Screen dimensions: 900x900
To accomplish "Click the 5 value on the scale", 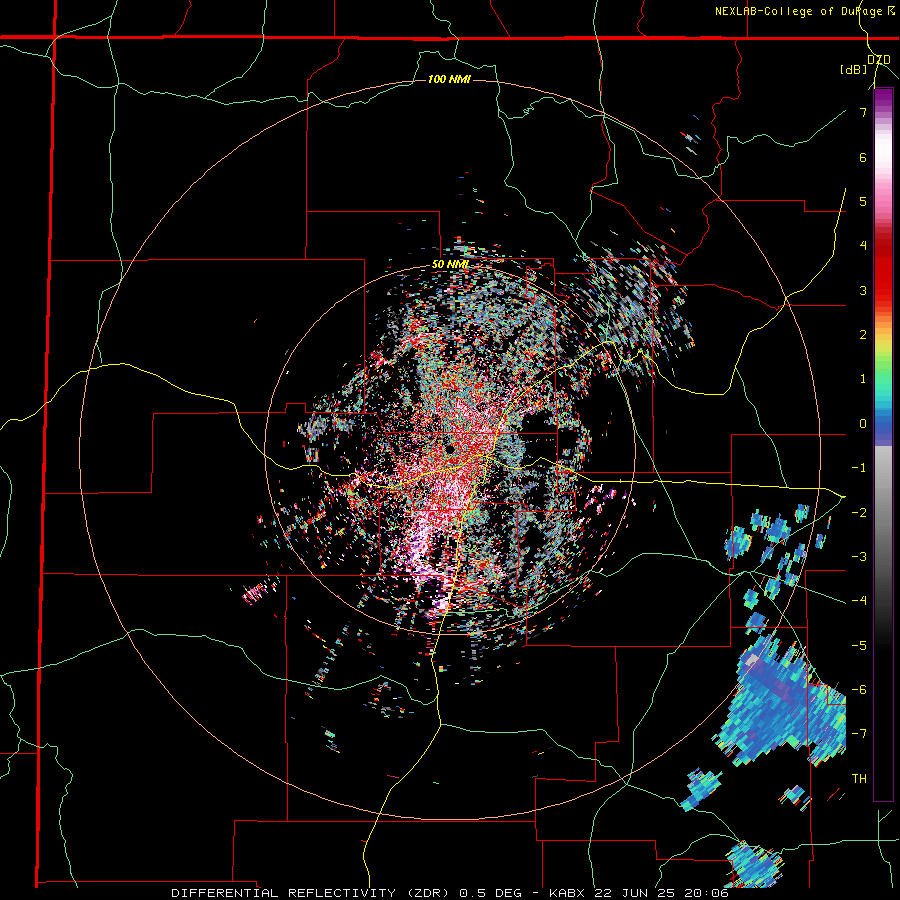I will (x=863, y=201).
